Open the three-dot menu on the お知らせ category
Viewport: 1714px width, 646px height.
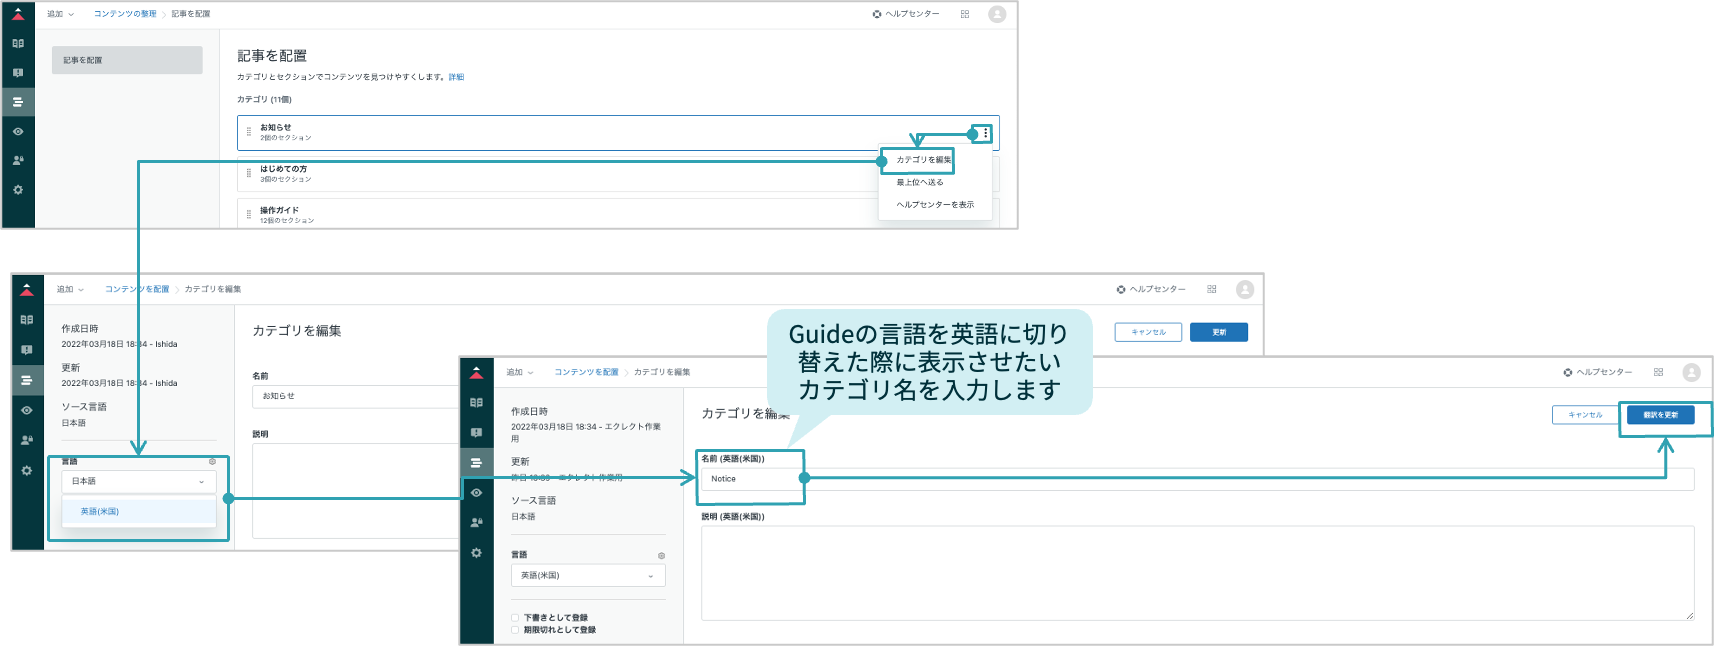point(986,133)
